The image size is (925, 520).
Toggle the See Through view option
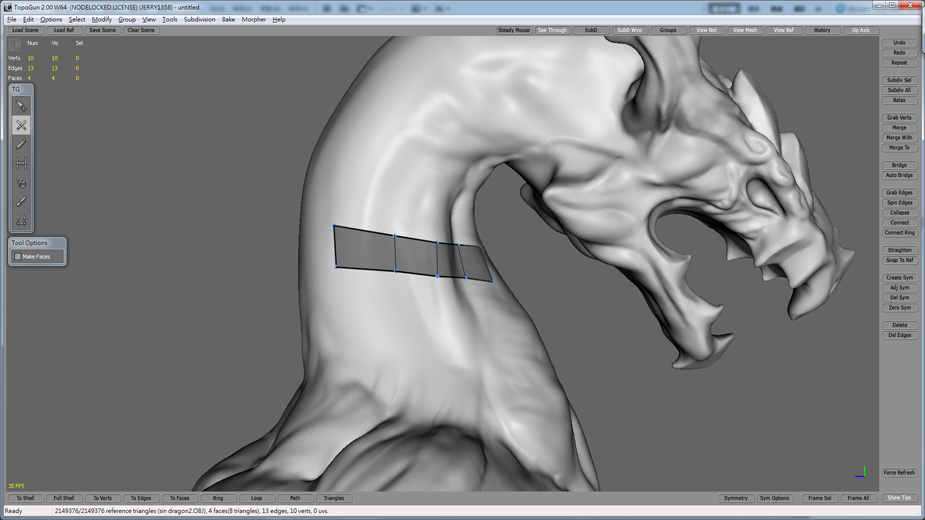pos(552,30)
